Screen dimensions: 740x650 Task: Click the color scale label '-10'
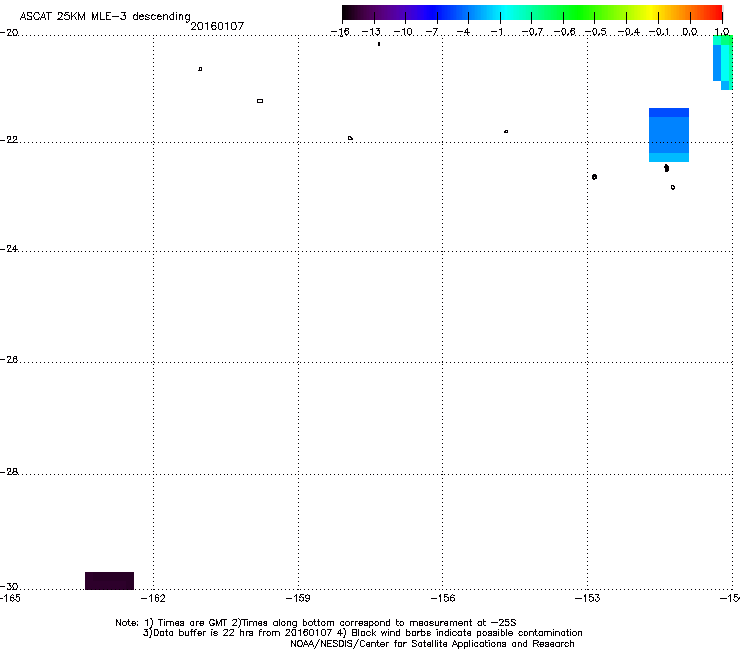[x=403, y=32]
